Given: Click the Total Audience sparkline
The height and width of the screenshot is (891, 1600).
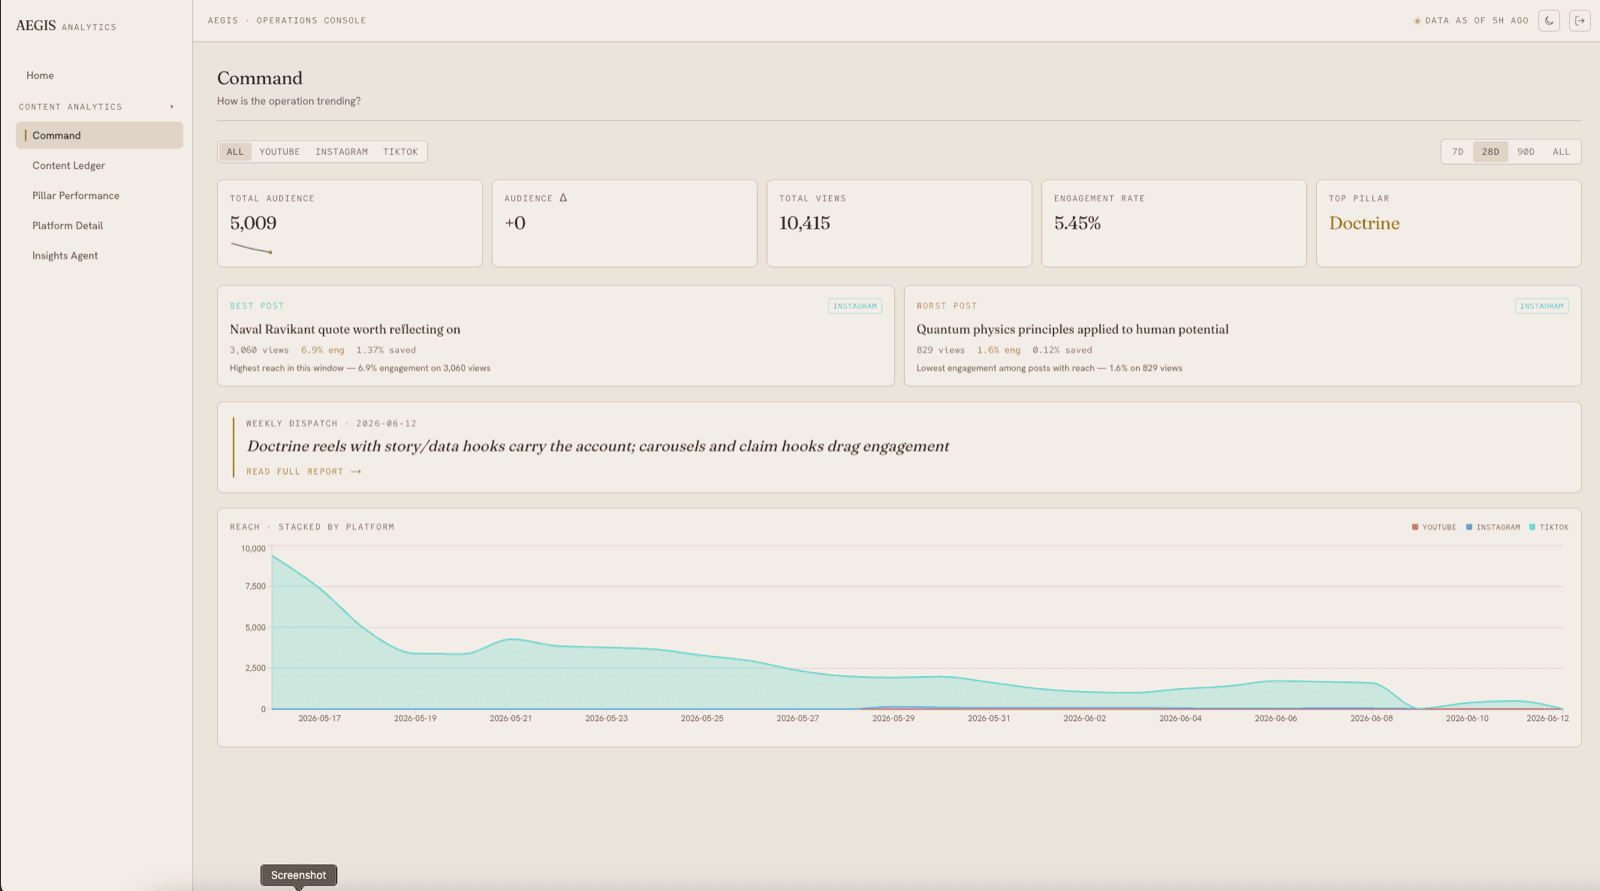Looking at the screenshot, I should 251,248.
